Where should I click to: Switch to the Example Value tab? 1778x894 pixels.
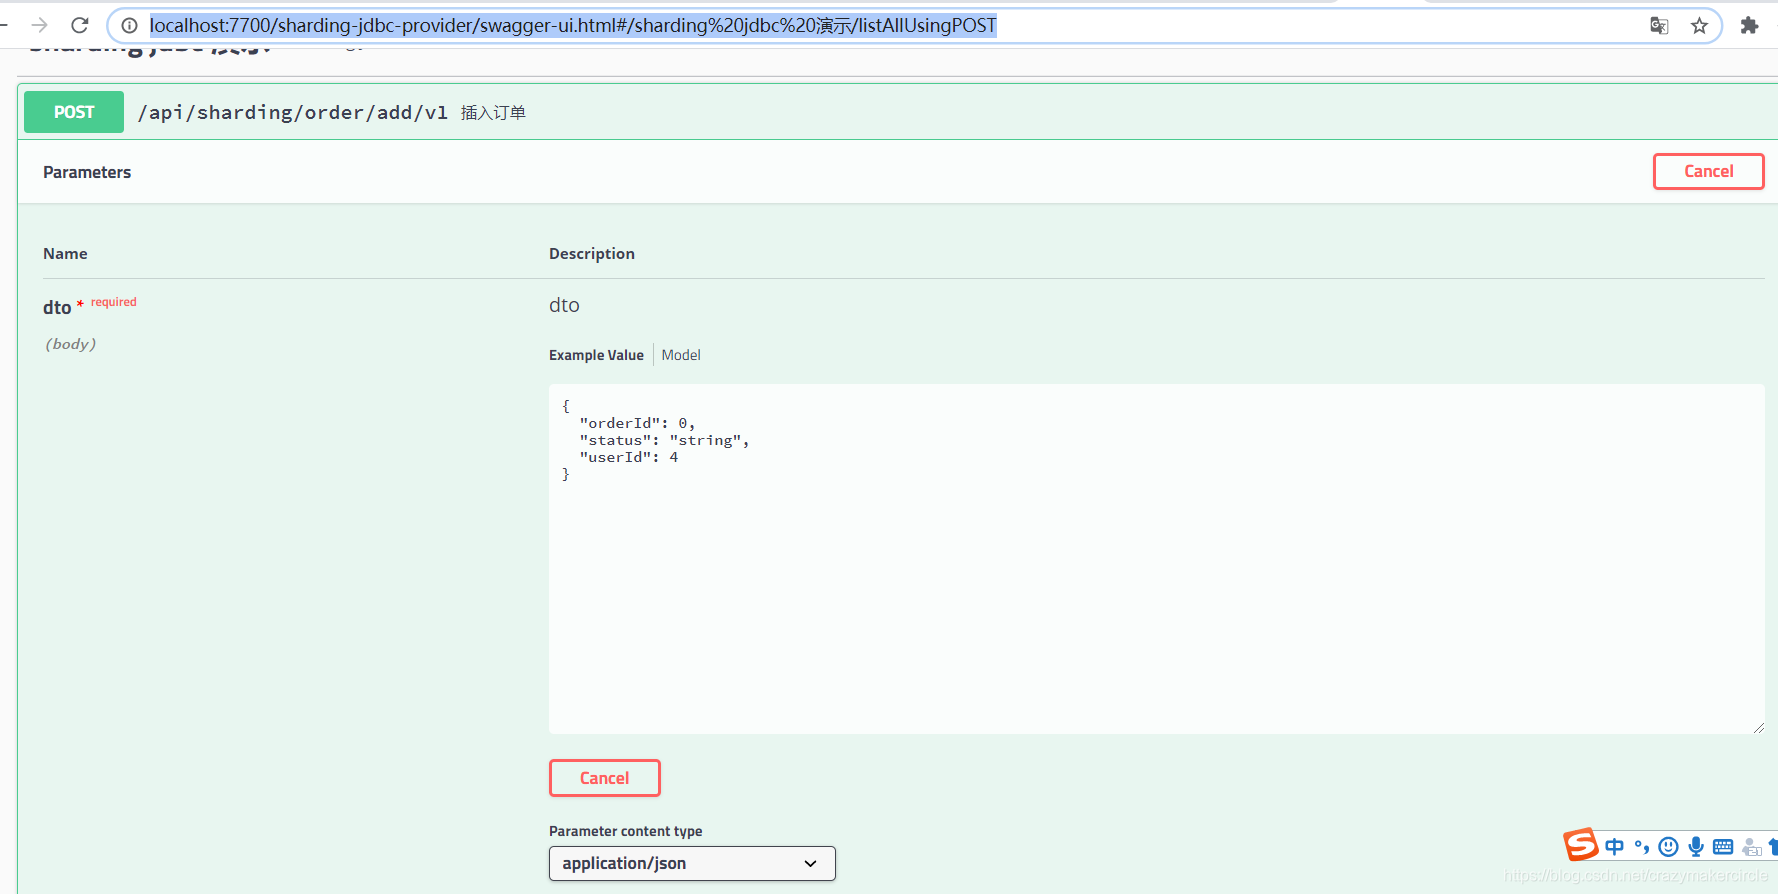pos(596,355)
